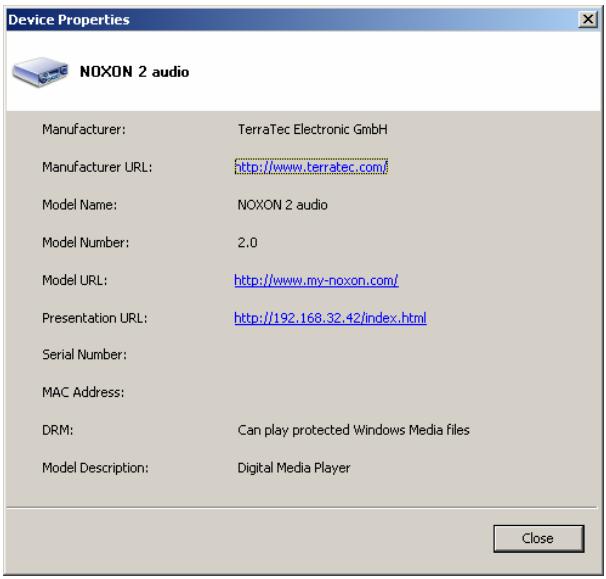Click the "Model Name:" label
This screenshot has height=579, width=606.
coord(79,204)
